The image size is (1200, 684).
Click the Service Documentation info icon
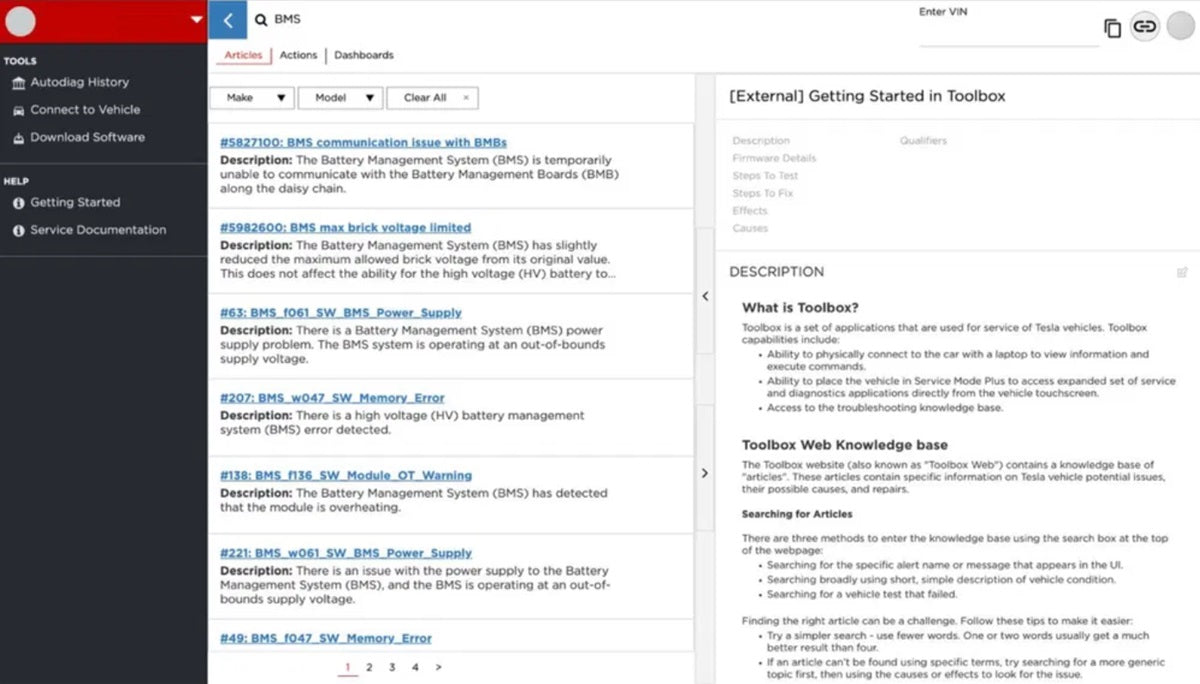19,230
